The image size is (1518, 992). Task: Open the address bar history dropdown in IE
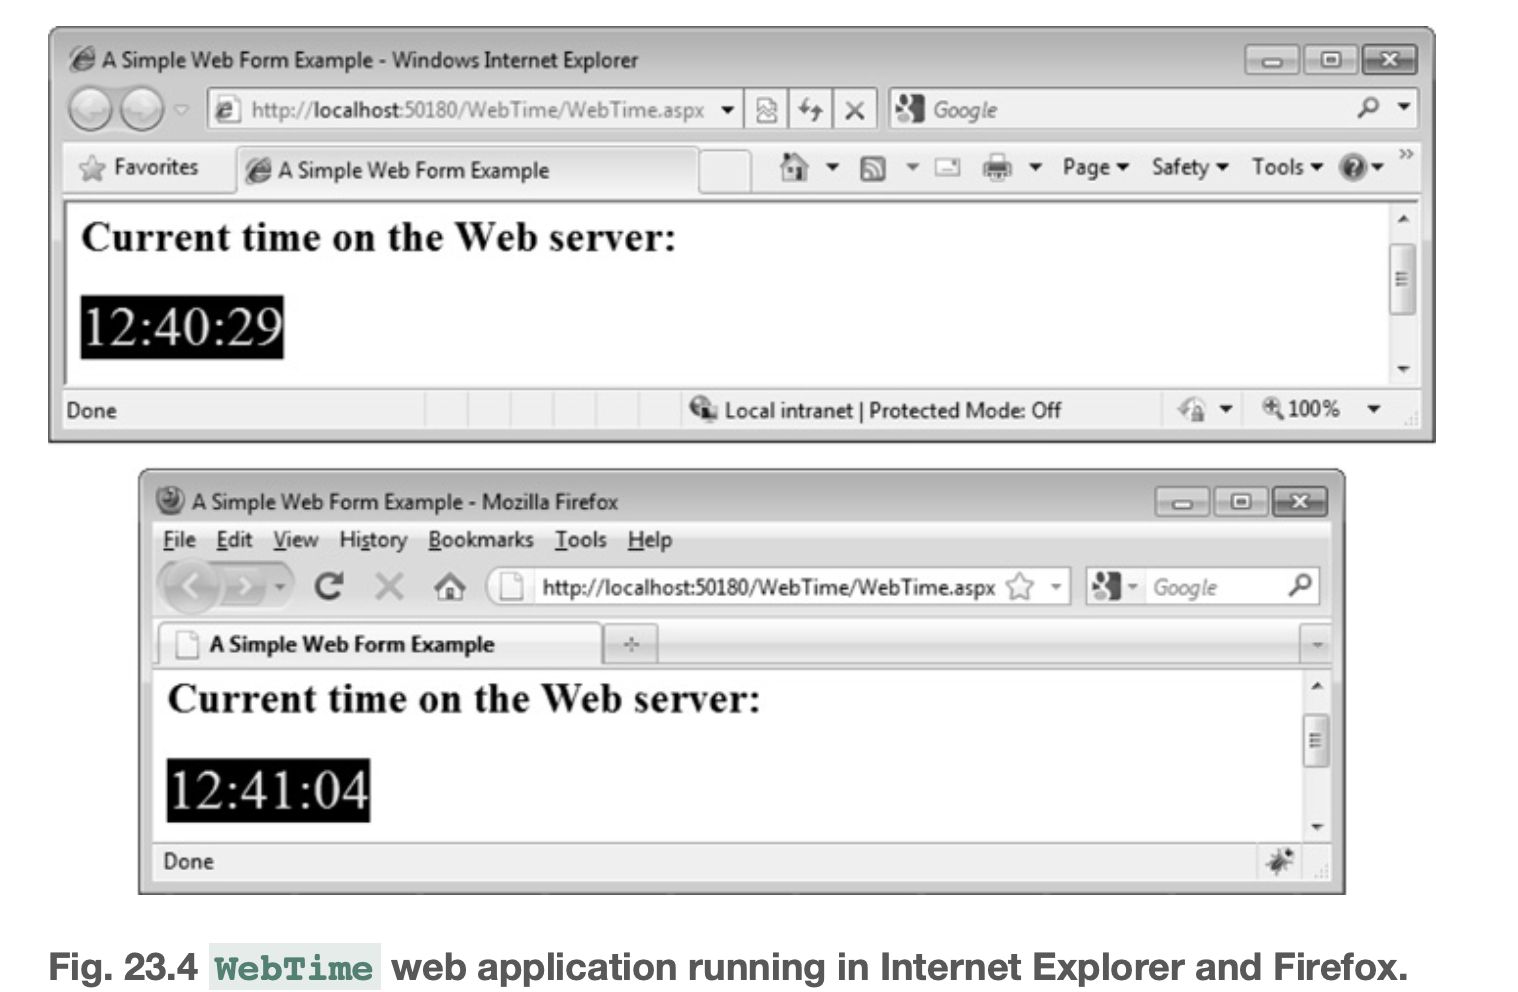(x=729, y=110)
